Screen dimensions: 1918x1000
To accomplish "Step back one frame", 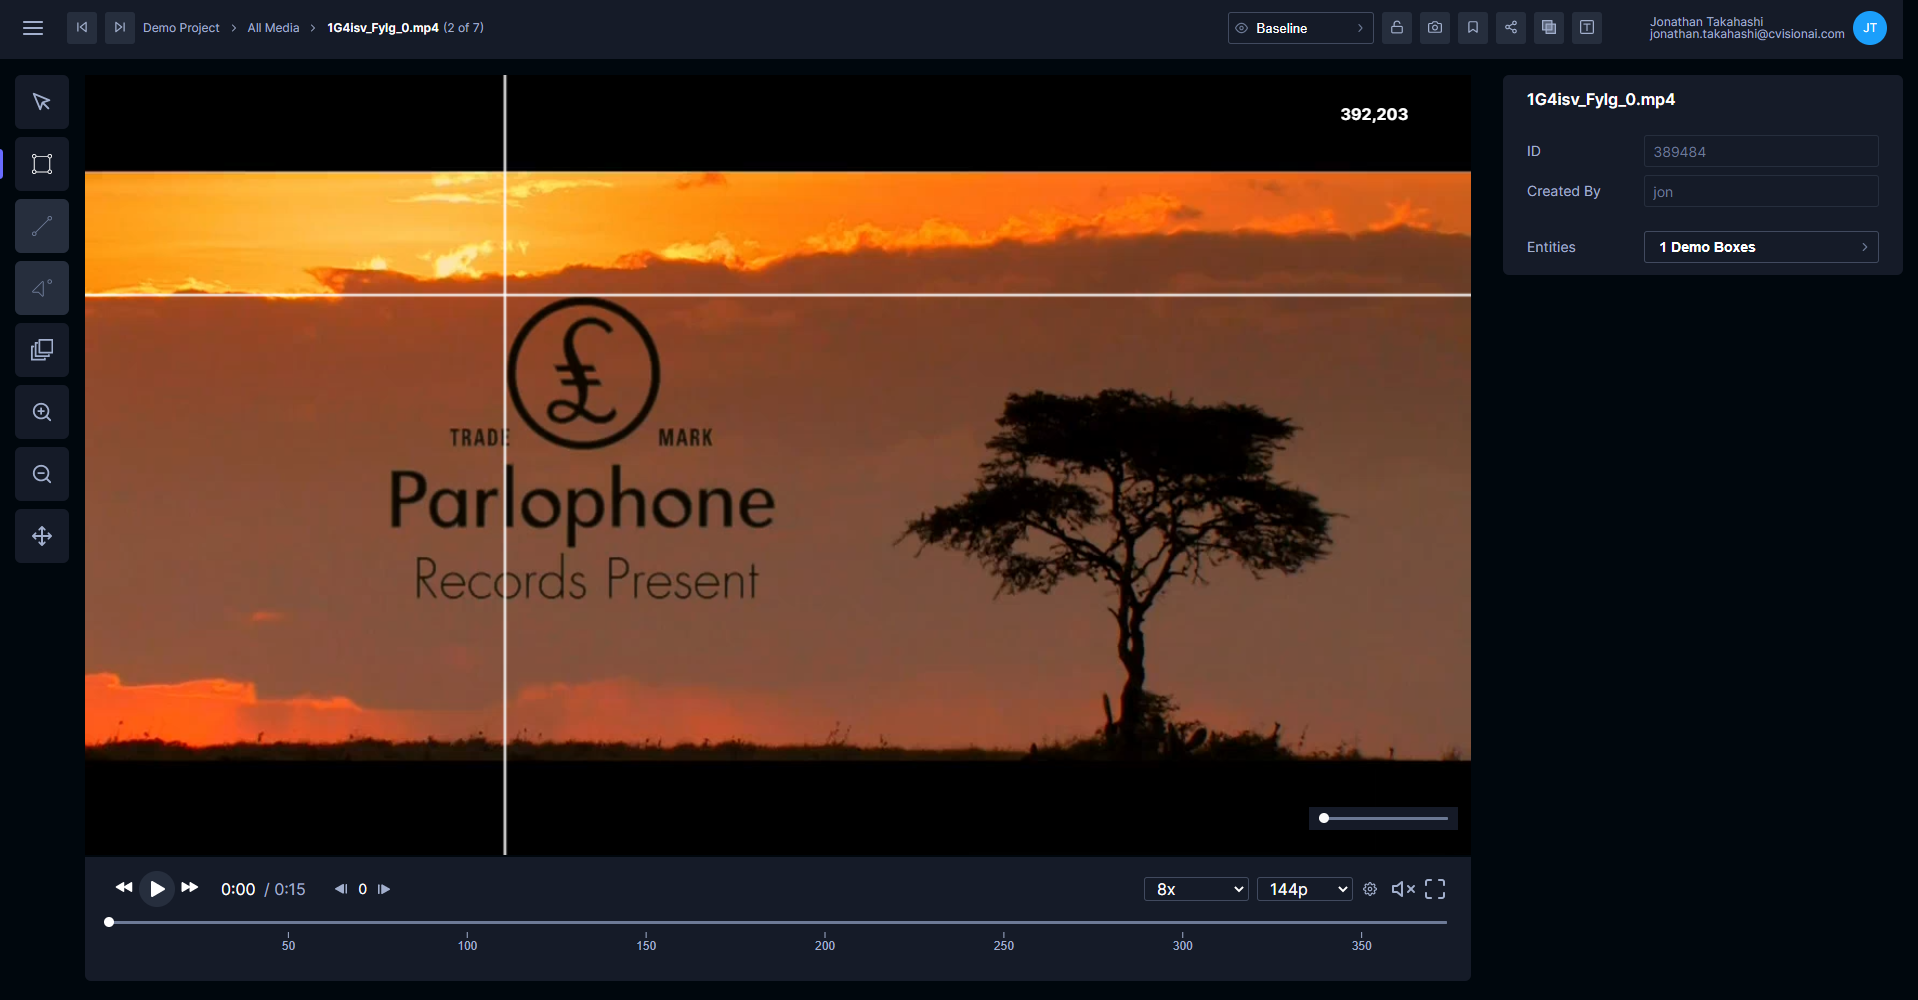I will (x=341, y=889).
